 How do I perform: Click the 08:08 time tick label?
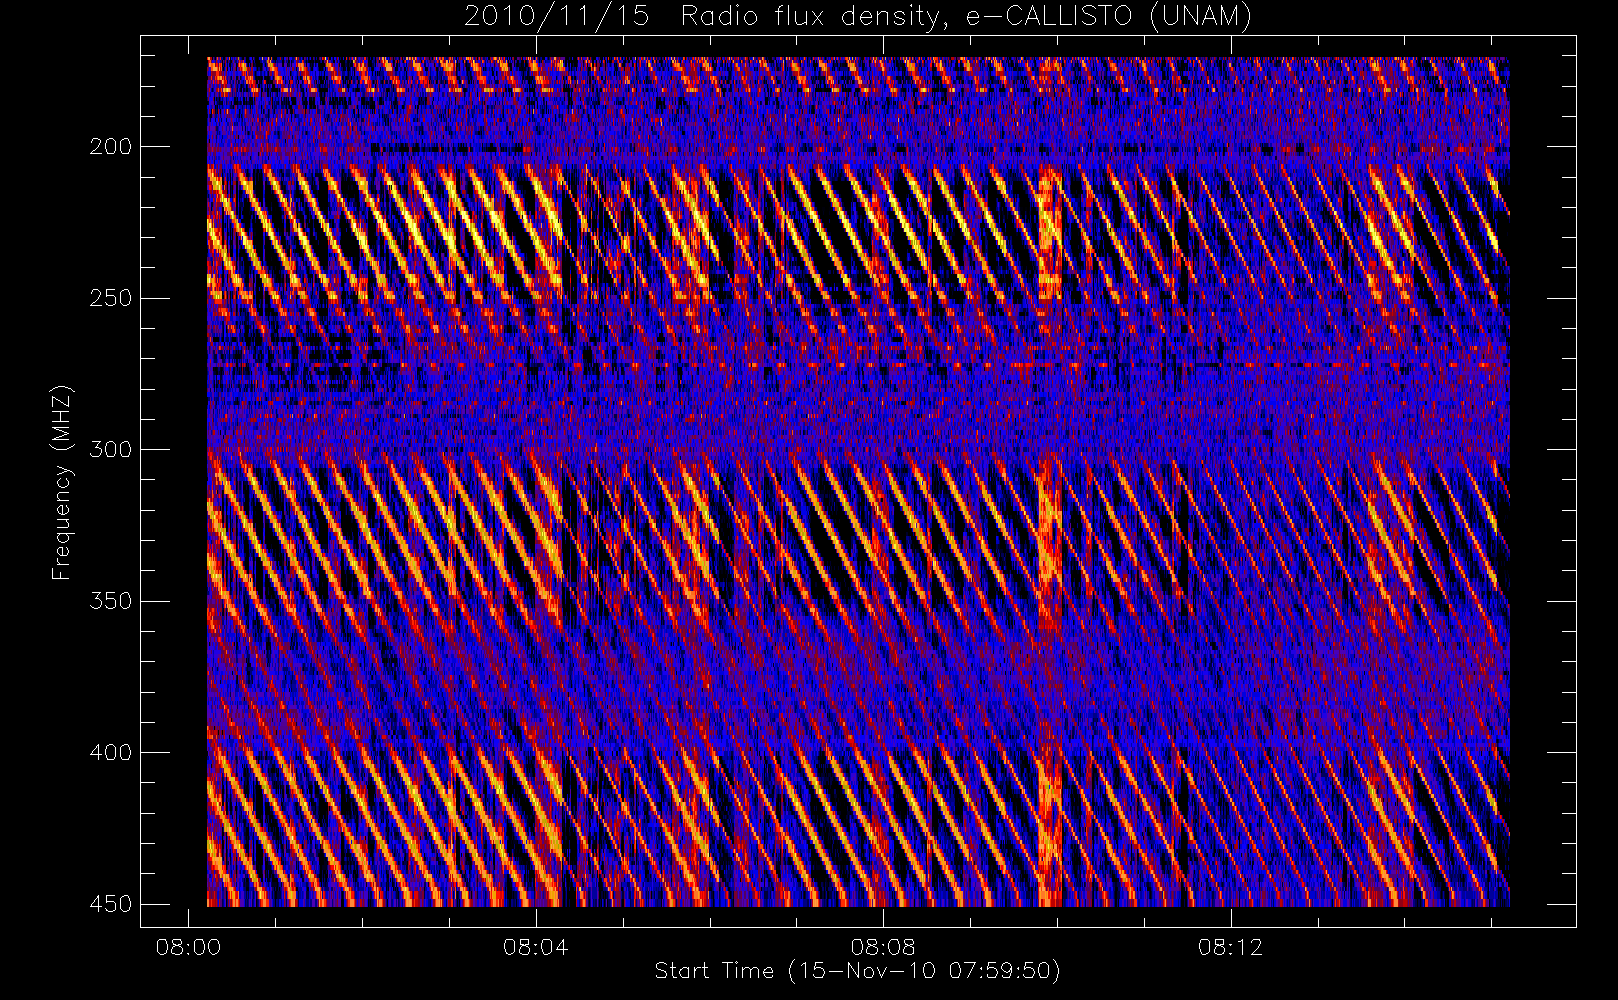tap(882, 946)
